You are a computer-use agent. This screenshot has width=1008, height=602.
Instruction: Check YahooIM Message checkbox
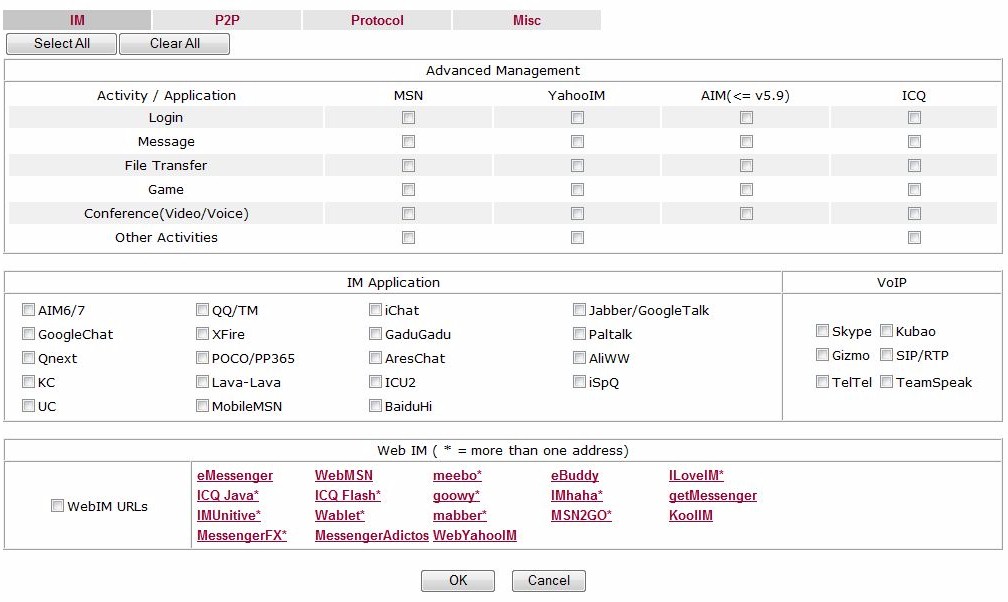click(577, 141)
